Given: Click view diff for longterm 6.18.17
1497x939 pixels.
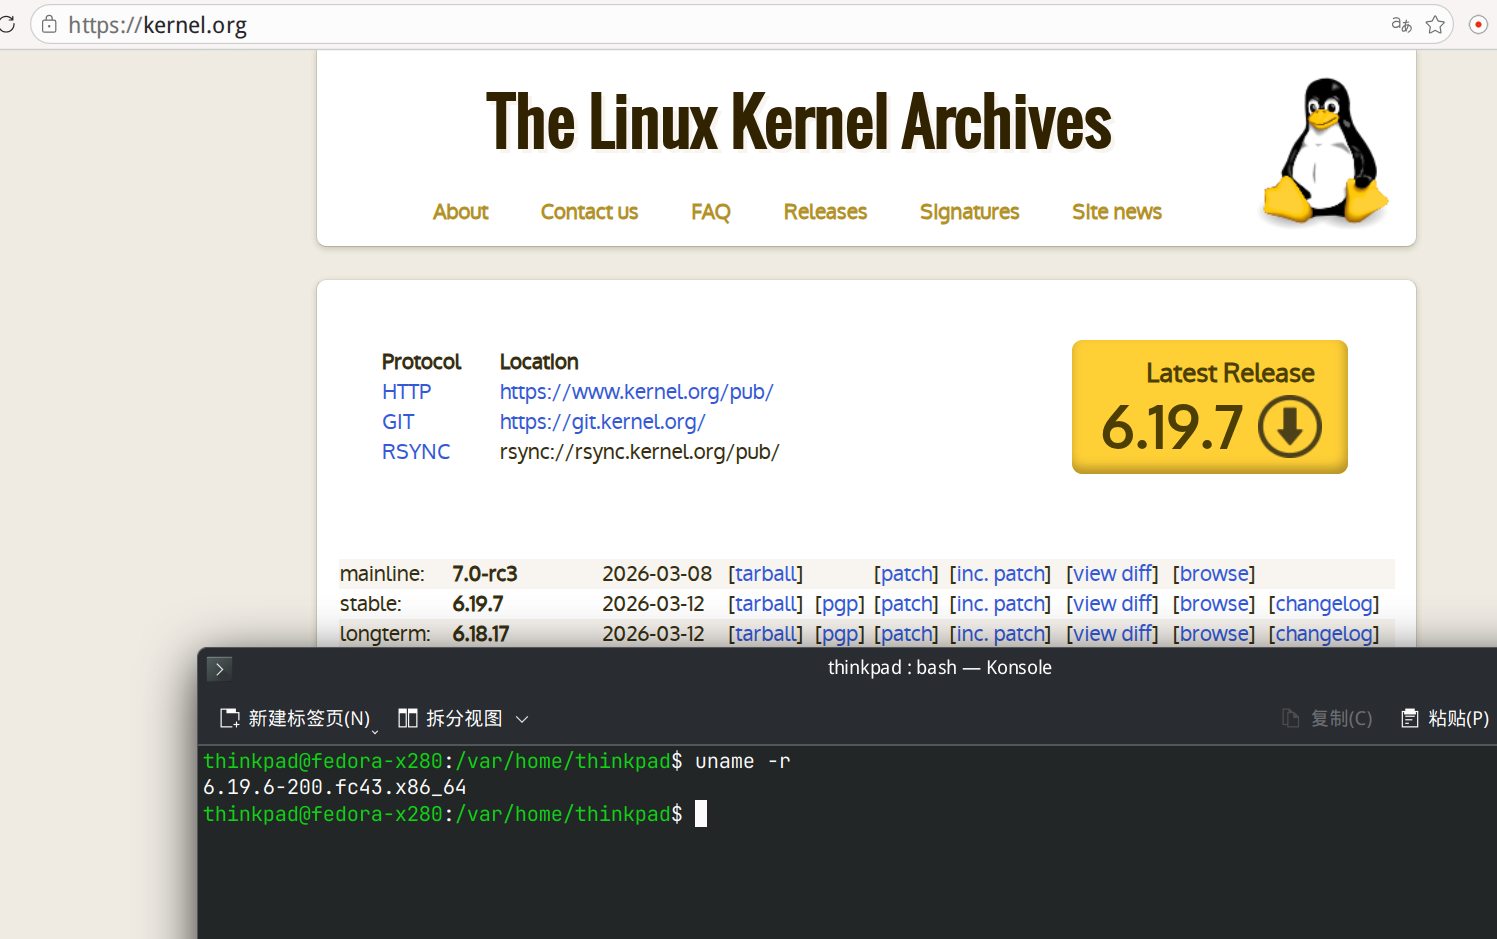Looking at the screenshot, I should pyautogui.click(x=1112, y=634).
